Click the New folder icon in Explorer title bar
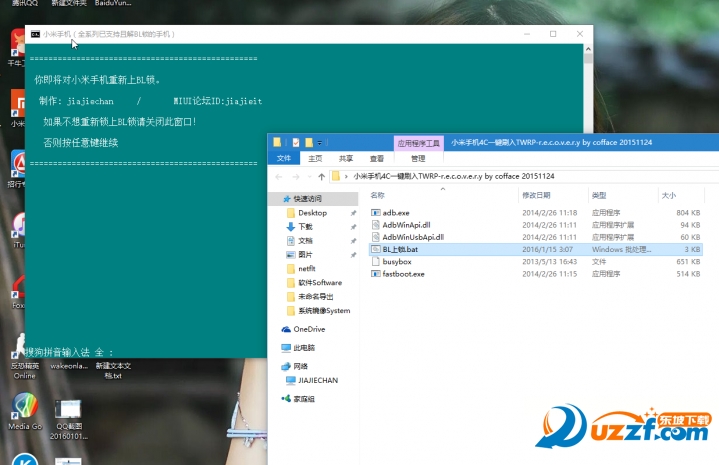Viewport: 719px width, 465px height. [309, 143]
